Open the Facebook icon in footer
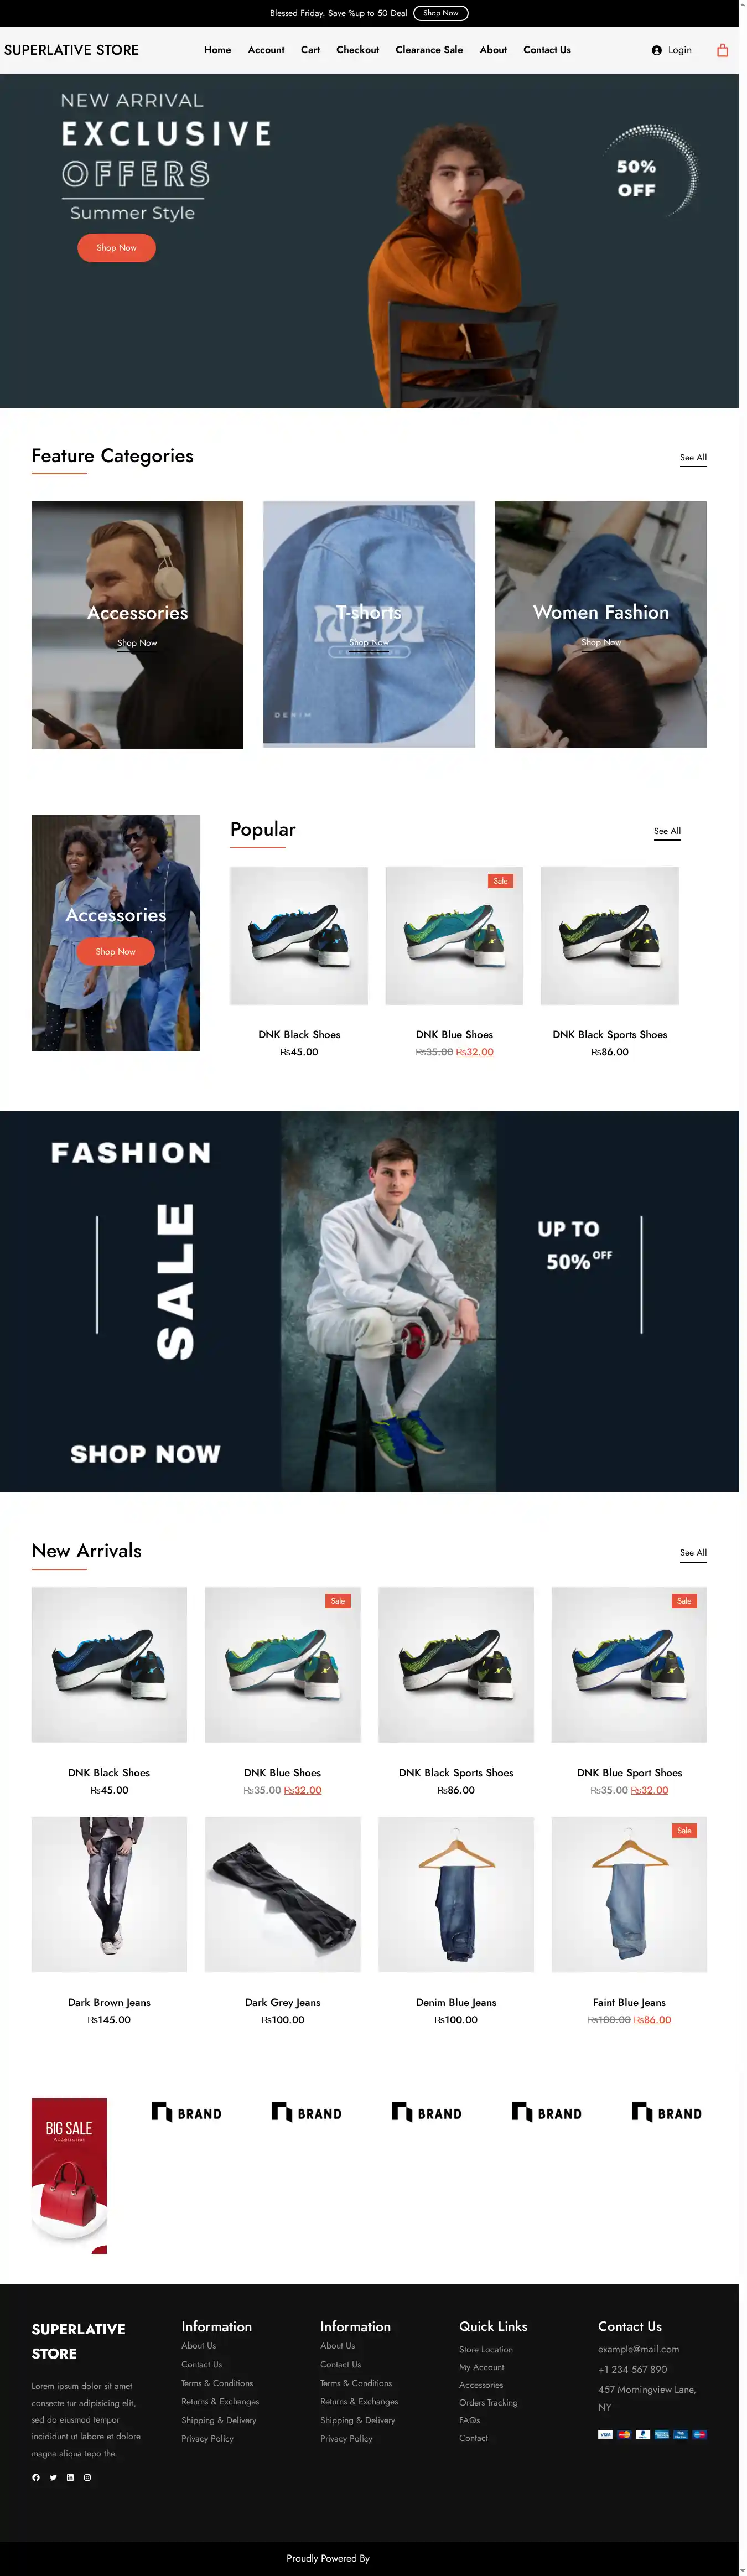This screenshot has height=2576, width=747. (x=36, y=2477)
